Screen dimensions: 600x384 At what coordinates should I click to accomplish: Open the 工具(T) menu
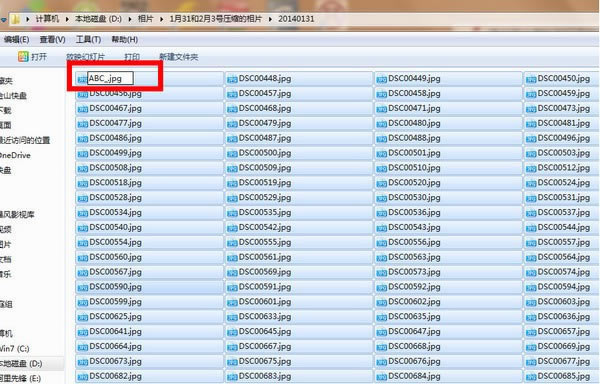point(88,39)
